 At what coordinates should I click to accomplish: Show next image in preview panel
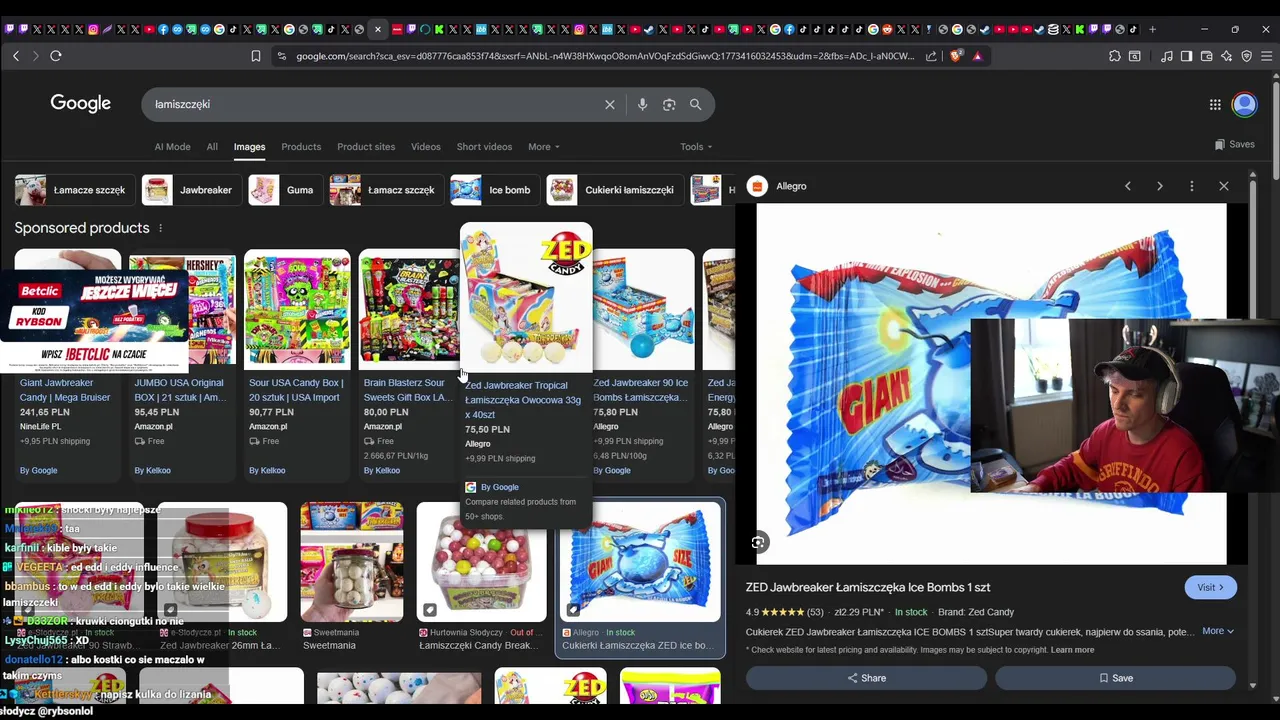click(x=1160, y=186)
